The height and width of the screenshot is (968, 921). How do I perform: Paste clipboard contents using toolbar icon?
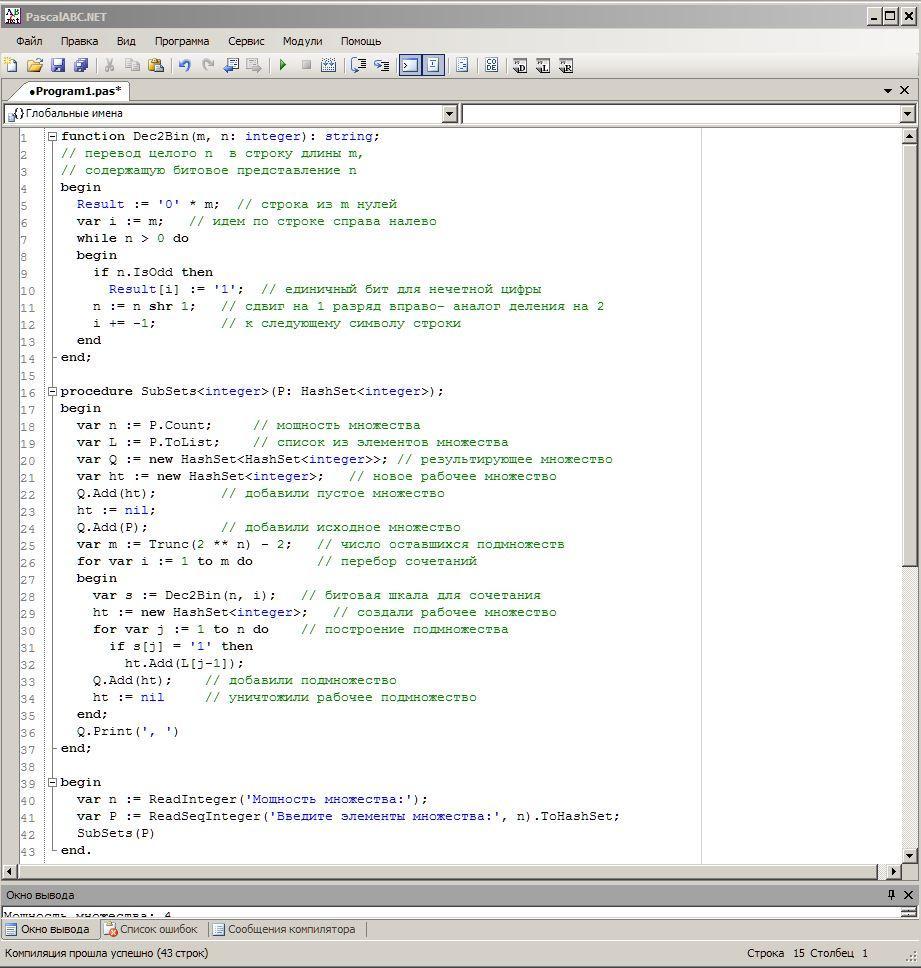point(156,66)
